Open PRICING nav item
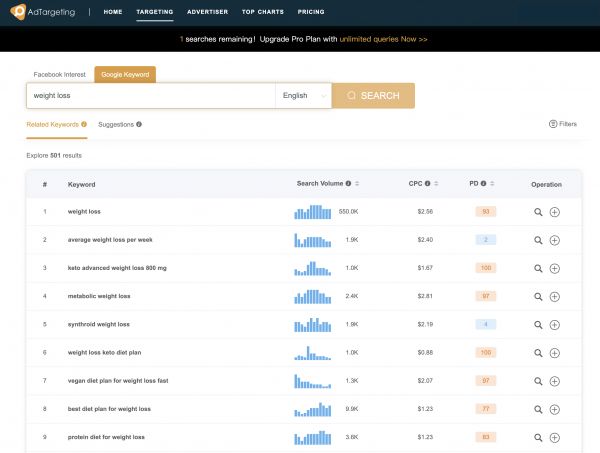The image size is (600, 453). pos(311,12)
